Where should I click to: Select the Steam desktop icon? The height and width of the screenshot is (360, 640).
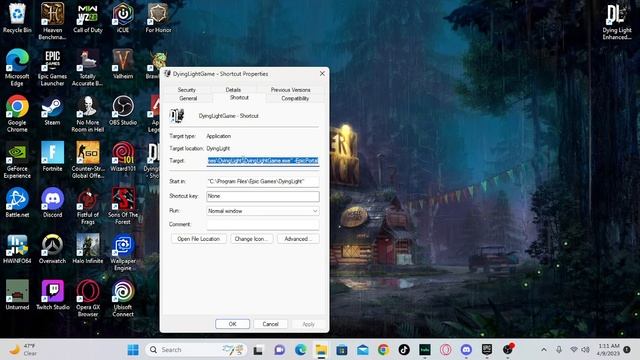[52, 110]
